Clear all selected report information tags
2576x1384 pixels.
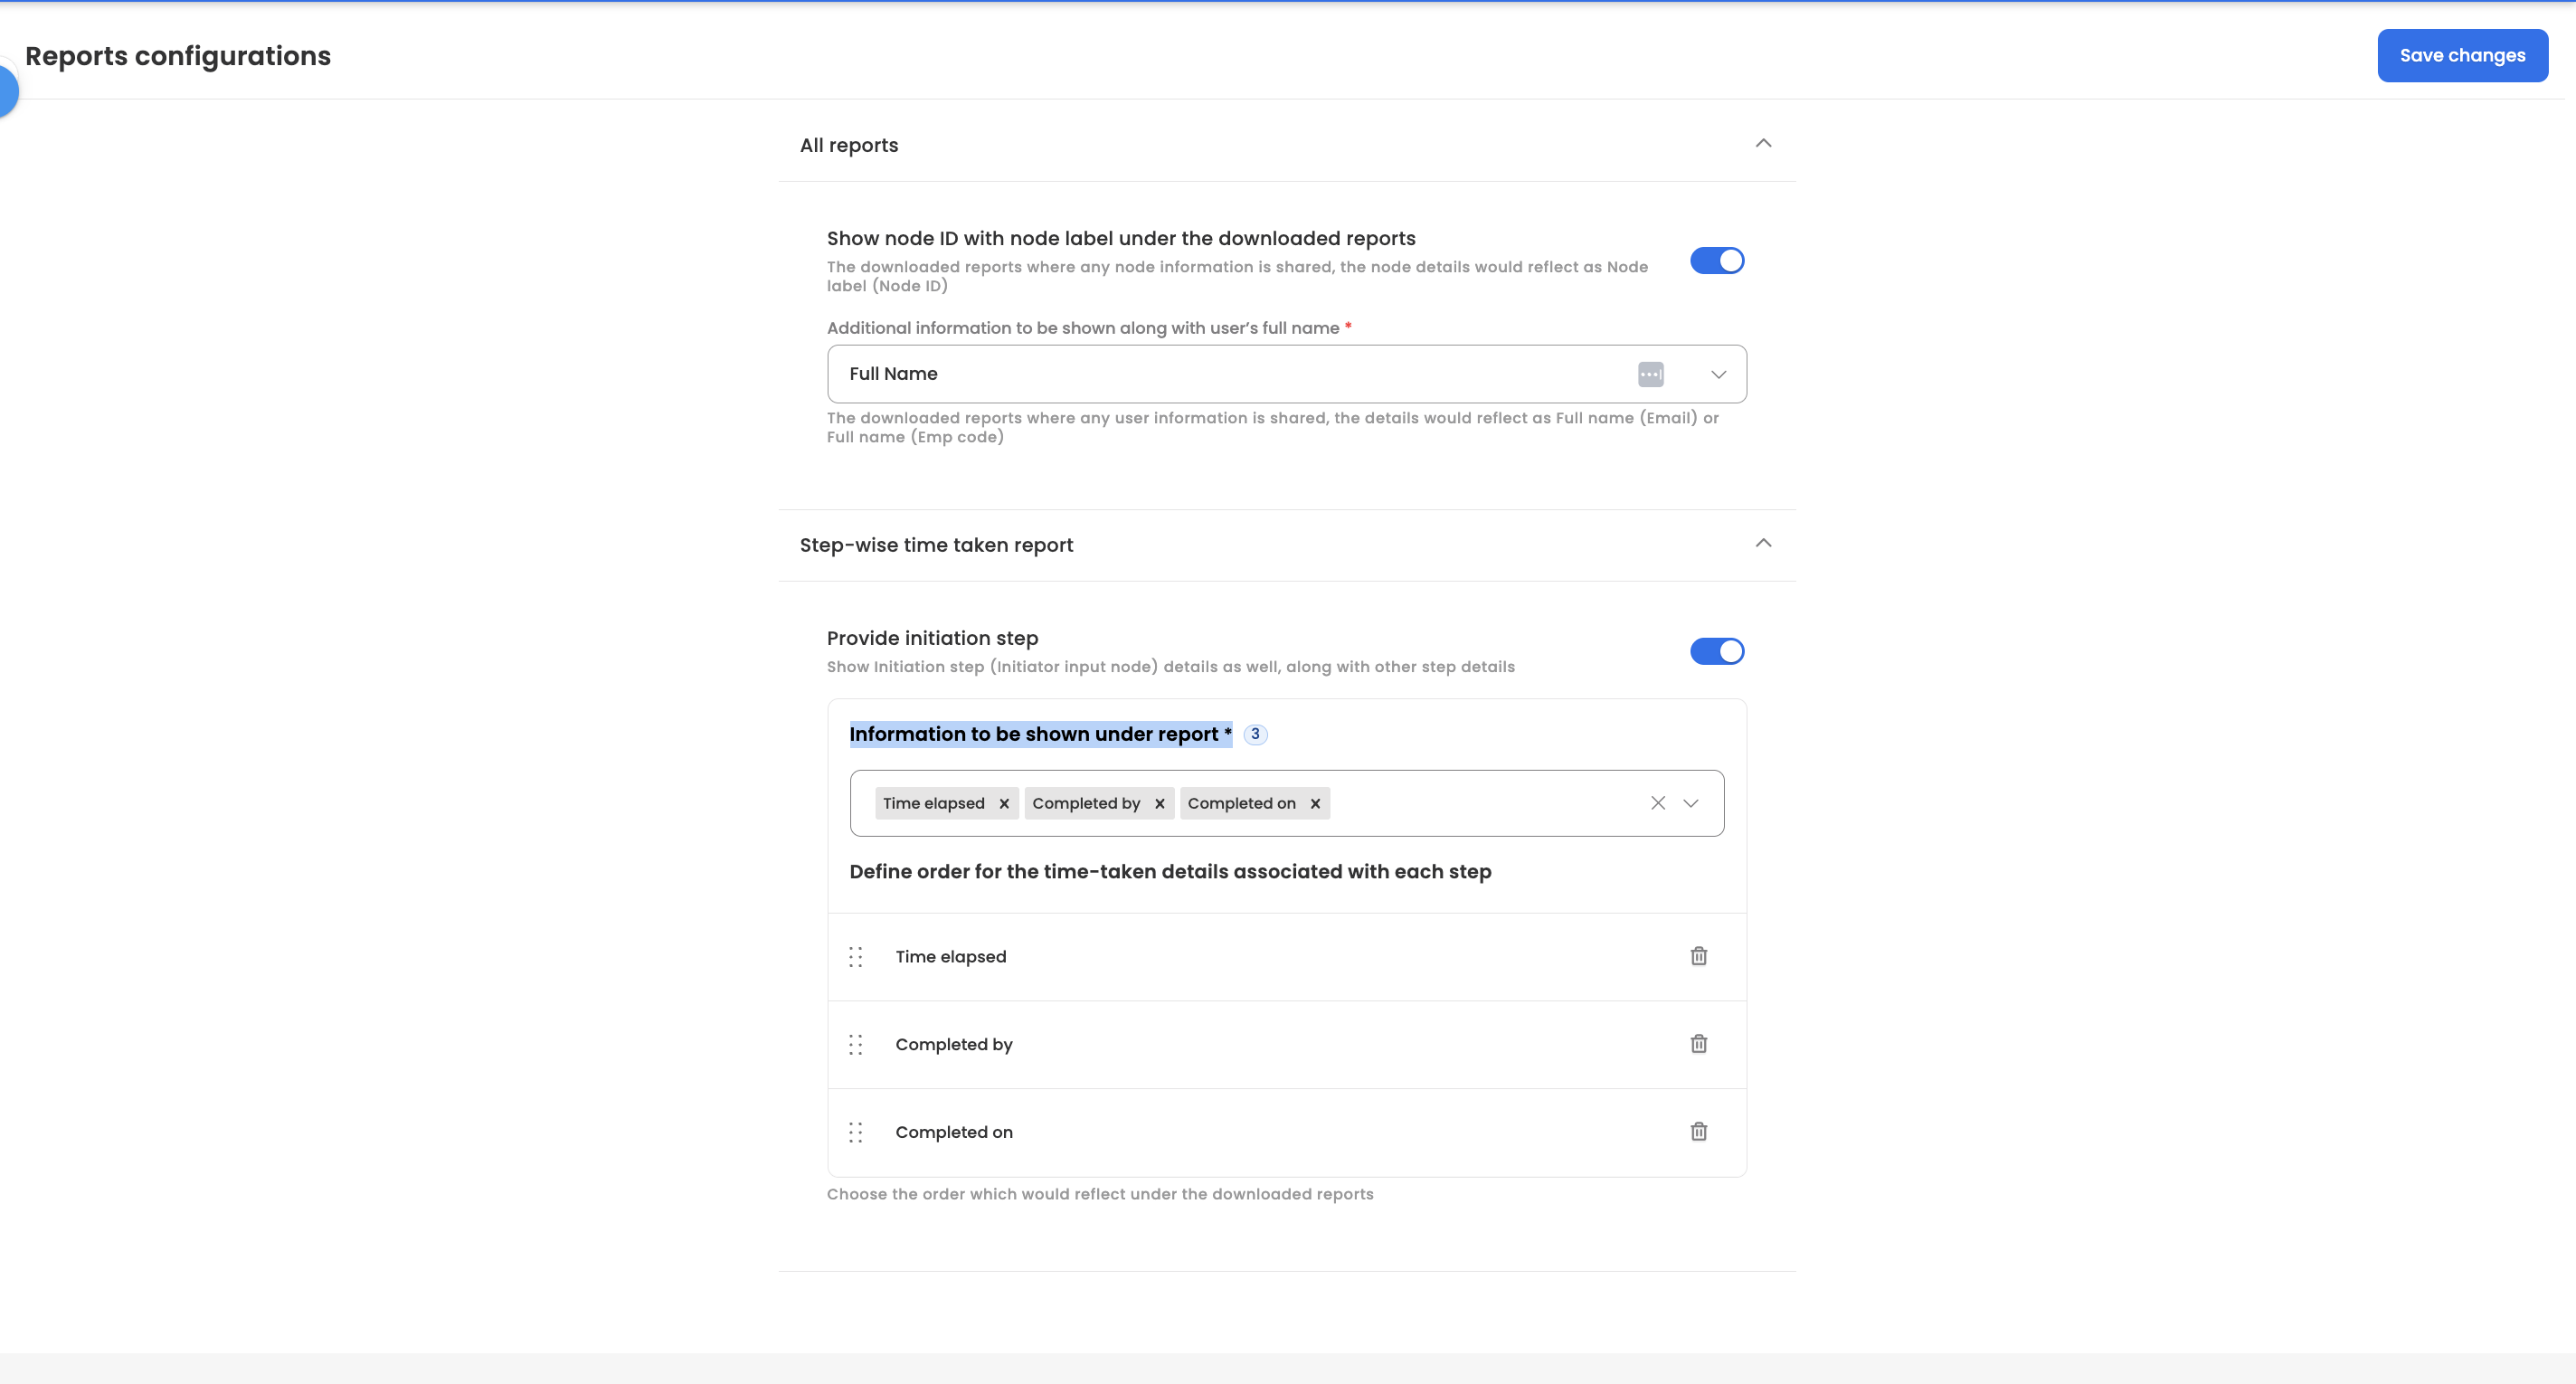pyautogui.click(x=1657, y=803)
